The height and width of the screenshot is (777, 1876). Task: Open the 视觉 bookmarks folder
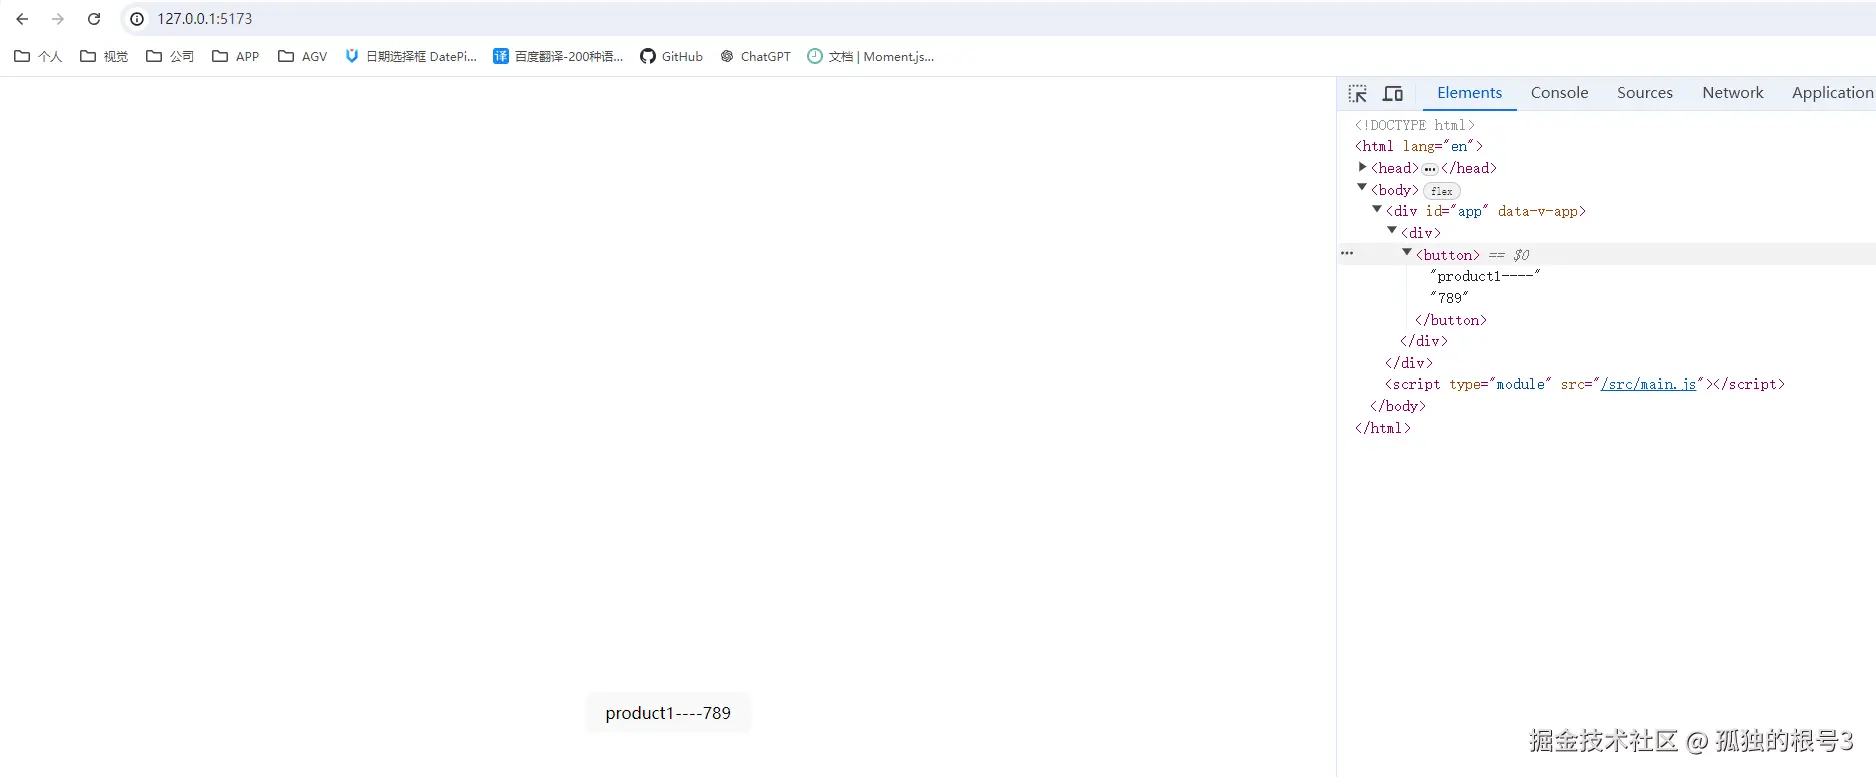tap(104, 57)
